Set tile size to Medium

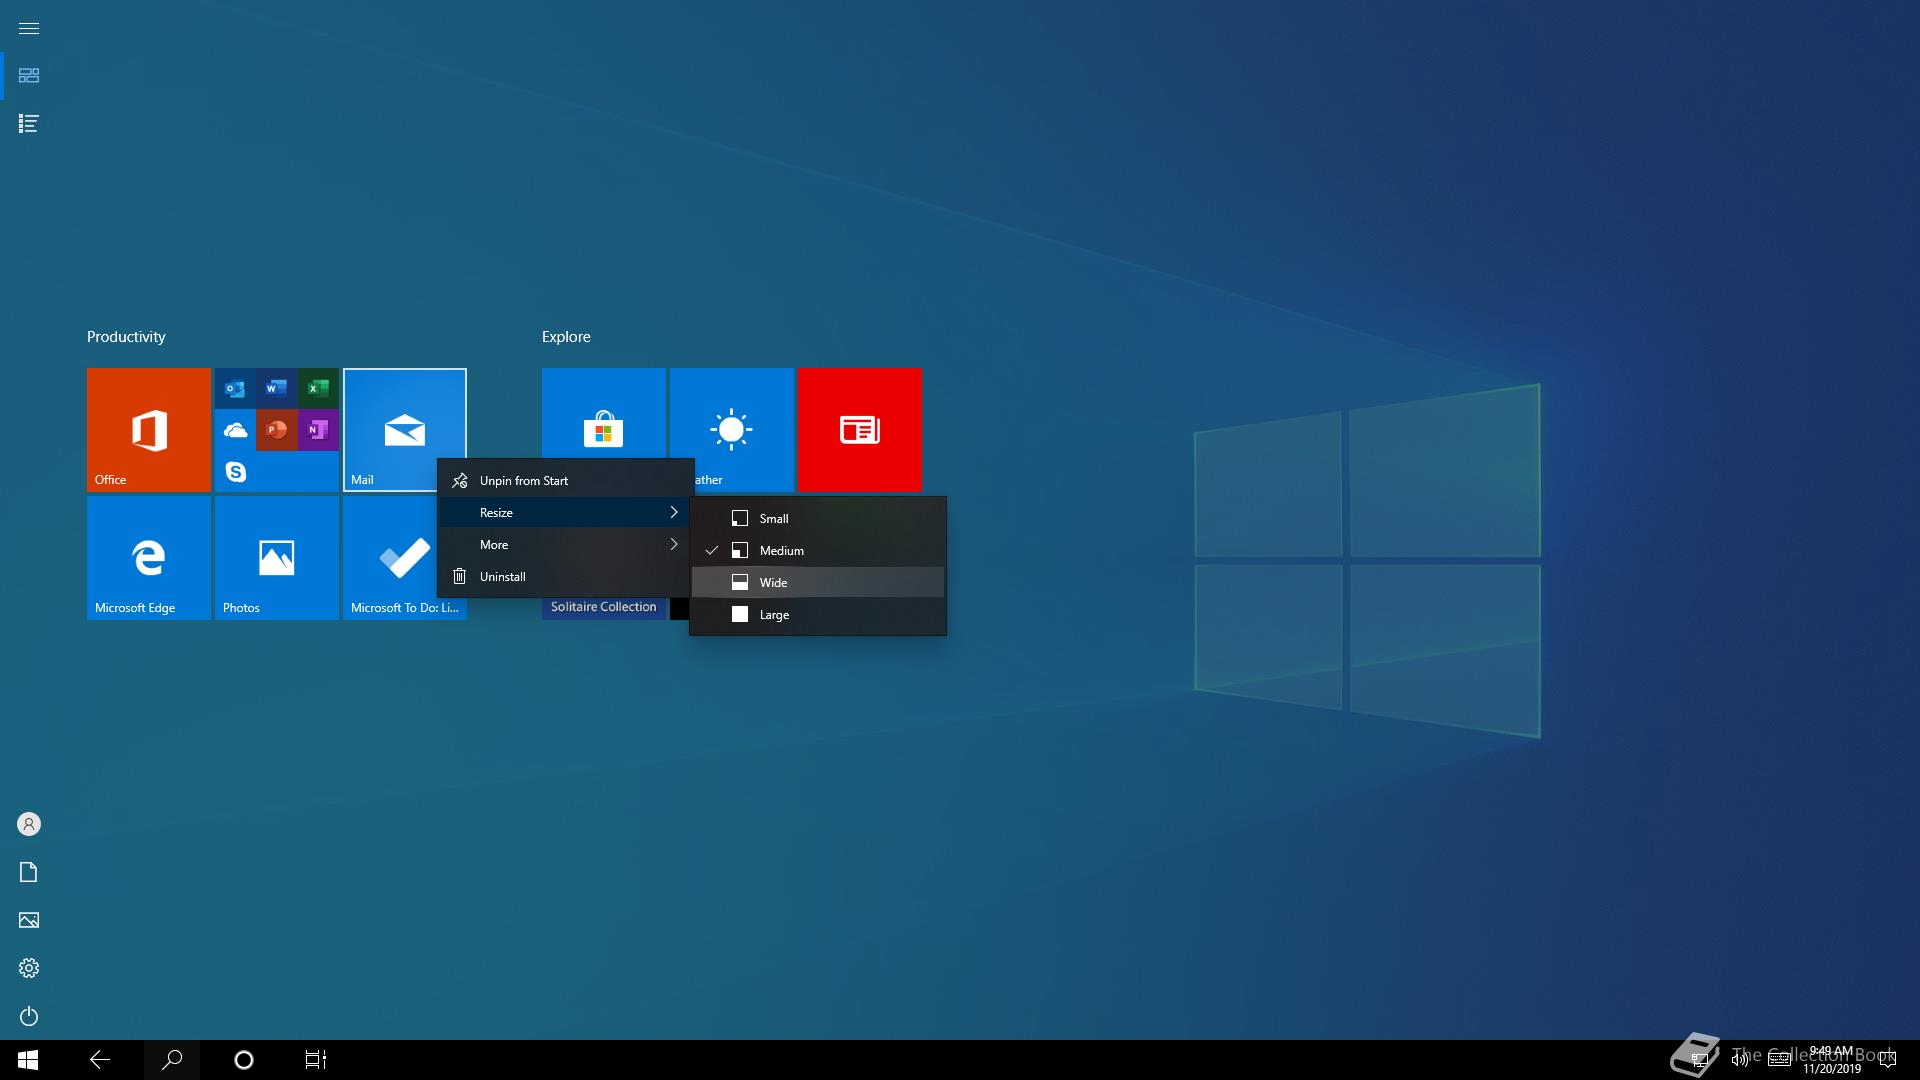click(x=818, y=551)
